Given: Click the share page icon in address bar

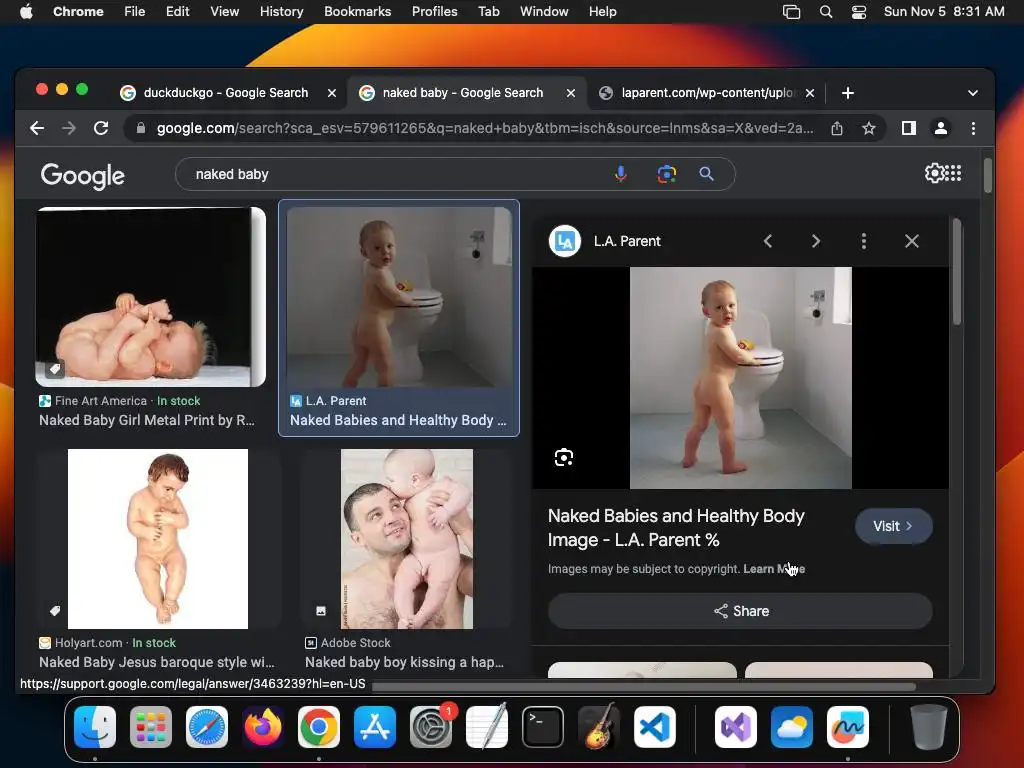Looking at the screenshot, I should click(x=837, y=129).
